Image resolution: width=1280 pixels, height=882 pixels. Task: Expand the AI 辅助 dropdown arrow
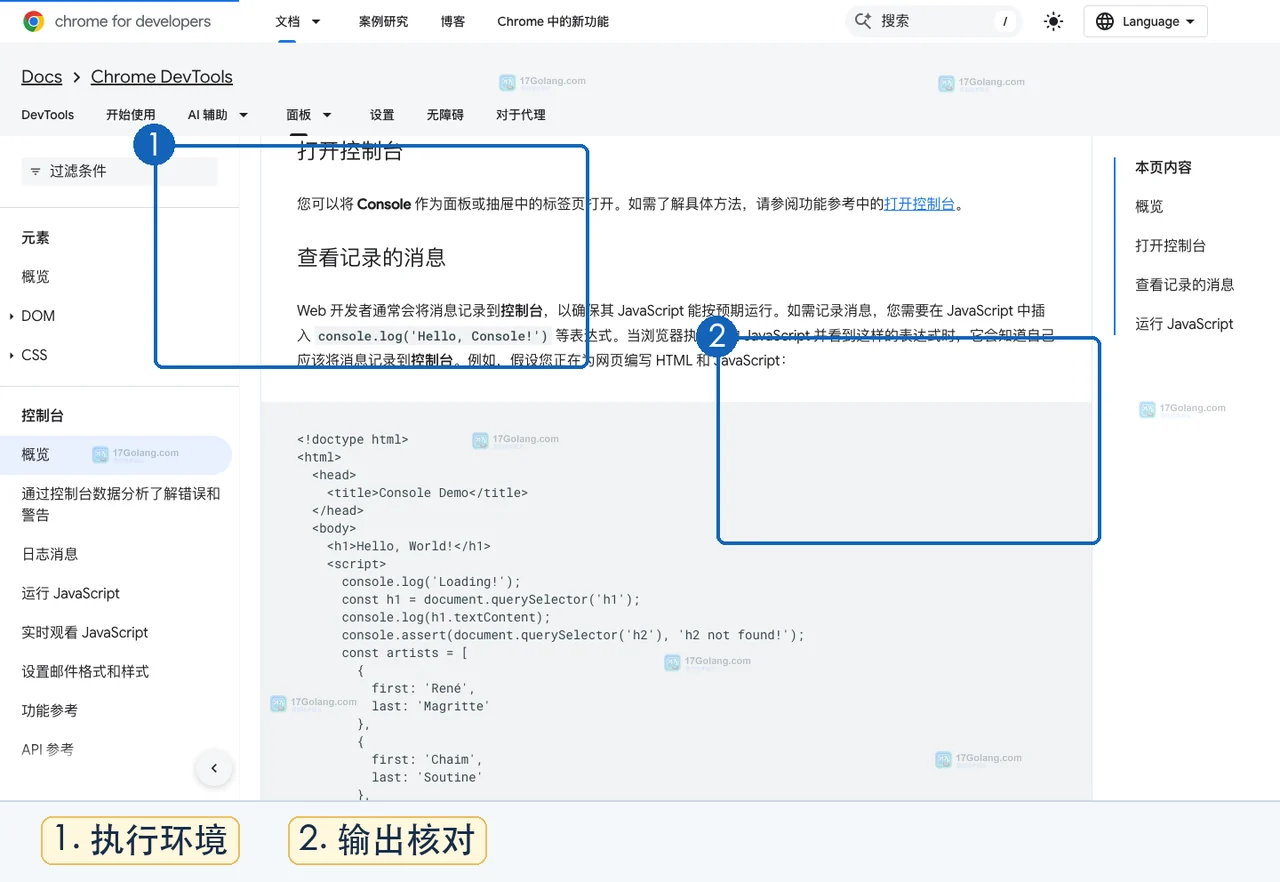[x=243, y=115]
